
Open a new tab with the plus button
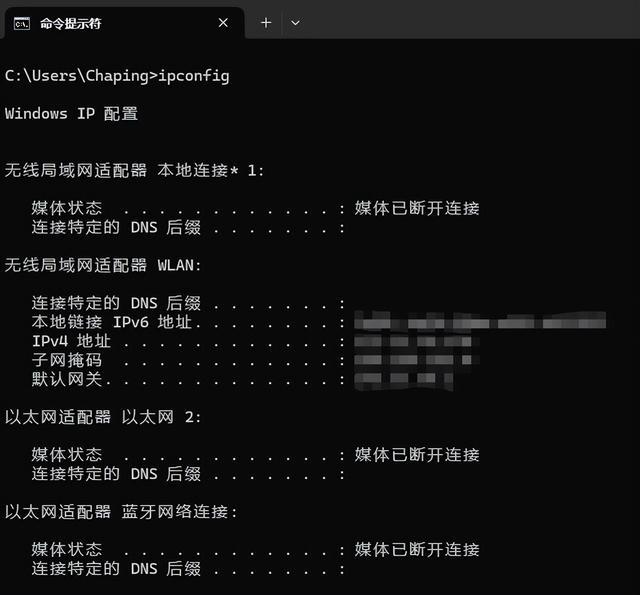point(266,23)
